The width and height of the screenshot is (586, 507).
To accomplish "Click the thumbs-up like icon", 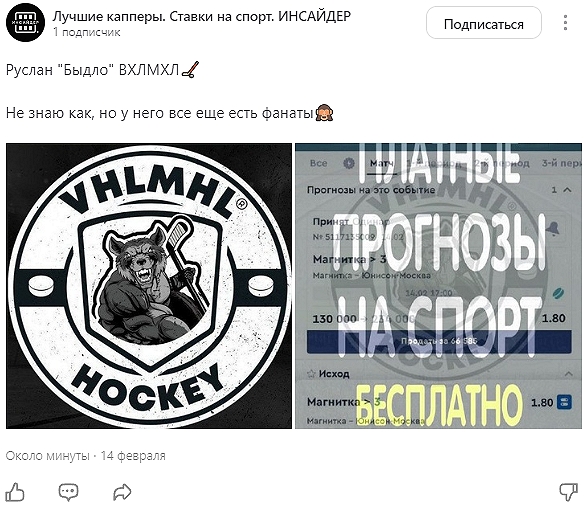I will click(x=15, y=492).
